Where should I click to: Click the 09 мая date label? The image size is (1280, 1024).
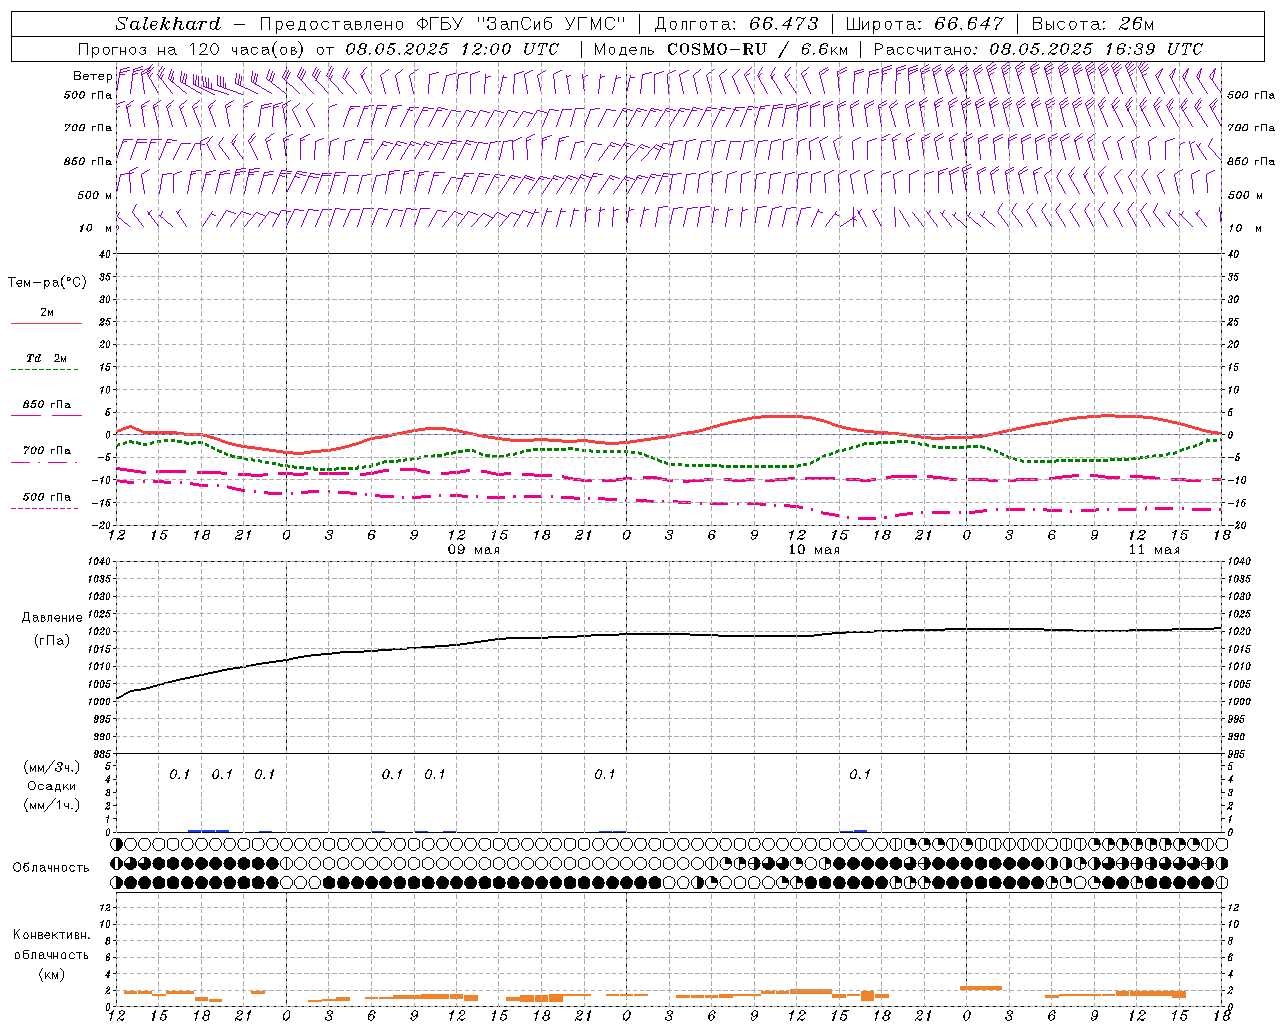[474, 550]
